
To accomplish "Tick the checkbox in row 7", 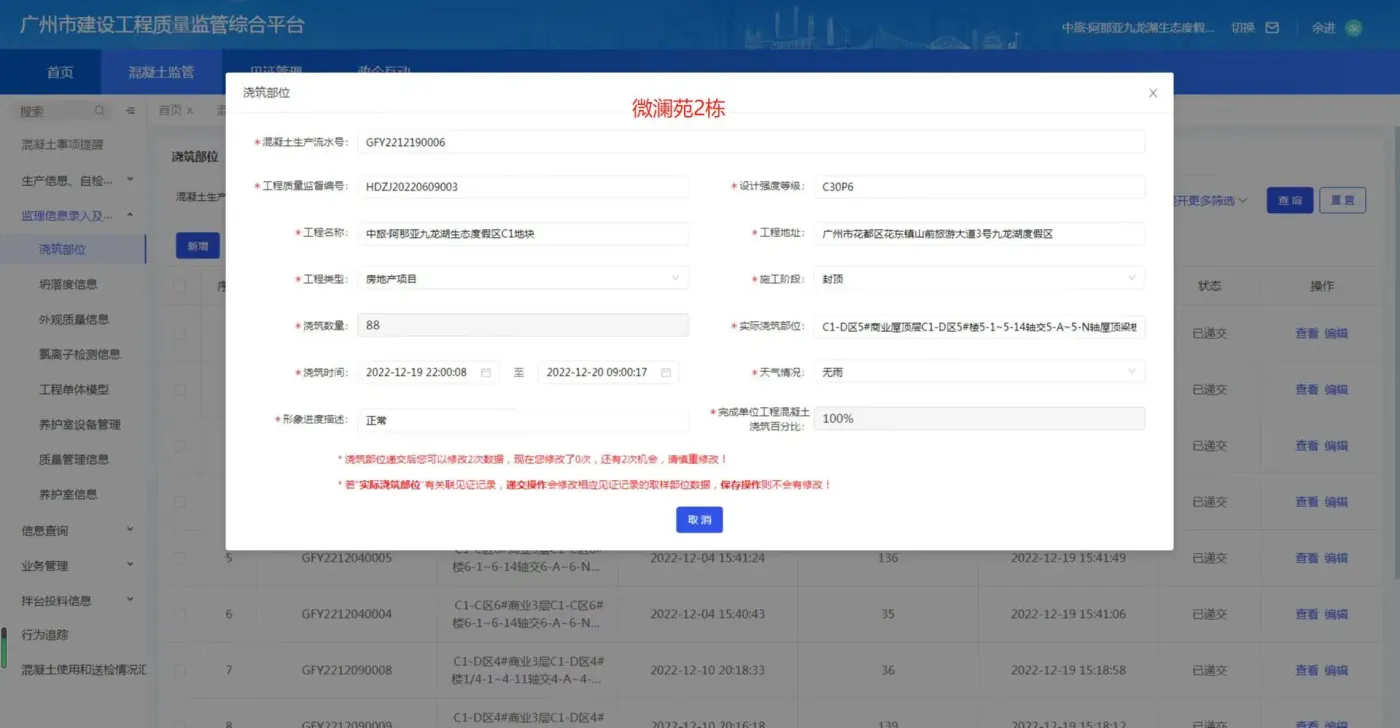I will (180, 670).
